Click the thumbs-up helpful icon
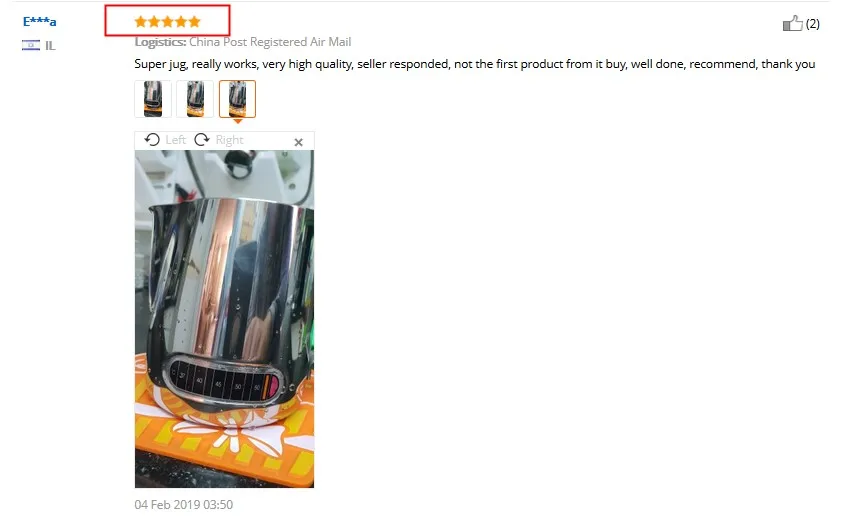Viewport: 846px width, 522px height. 792,23
